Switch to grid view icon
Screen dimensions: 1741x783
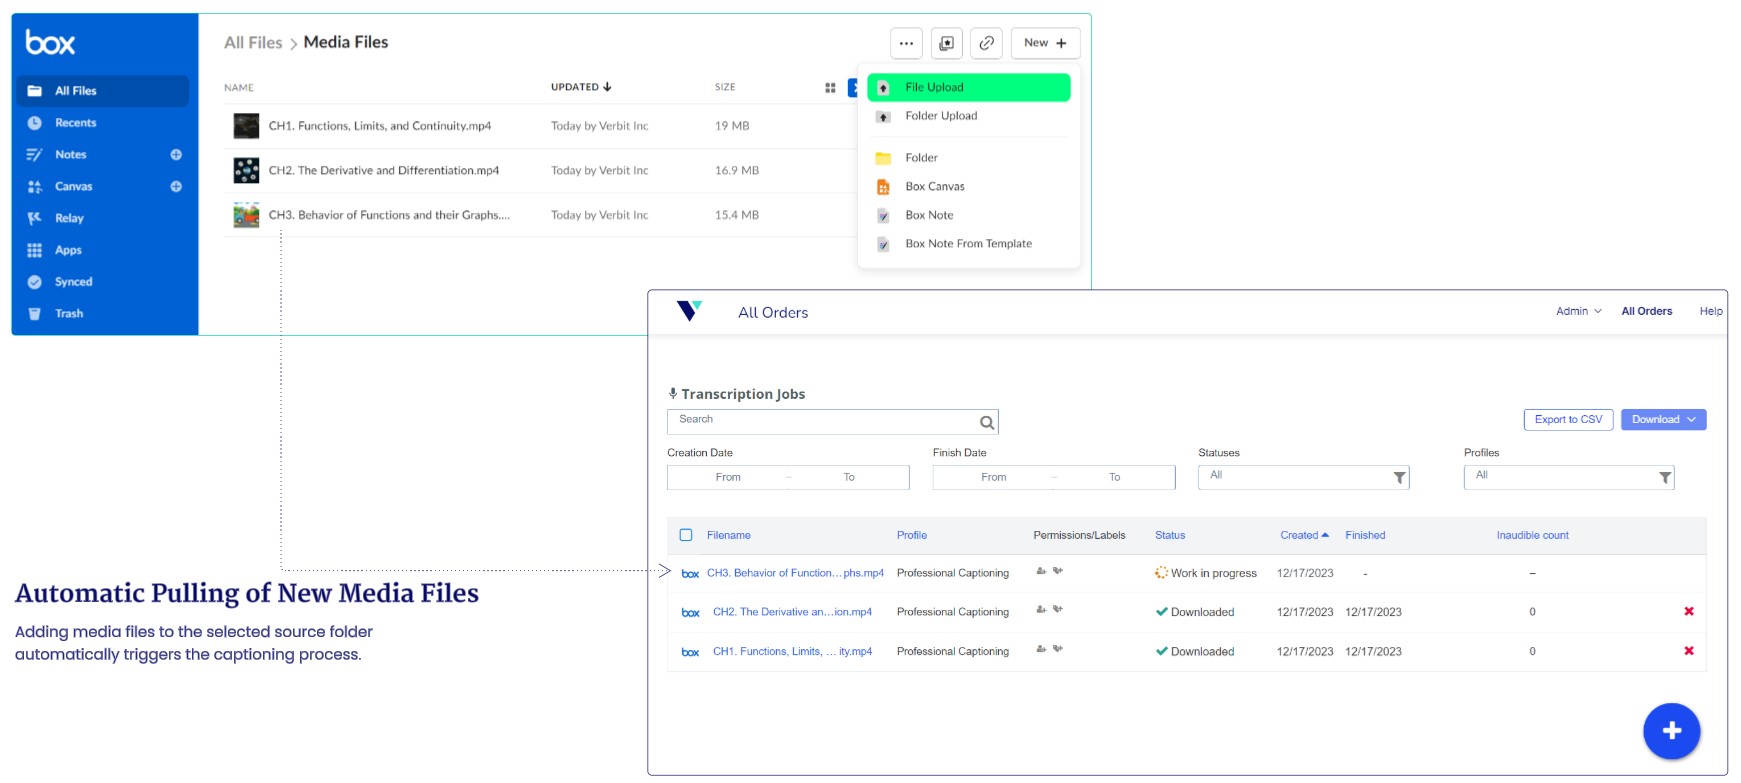[830, 88]
